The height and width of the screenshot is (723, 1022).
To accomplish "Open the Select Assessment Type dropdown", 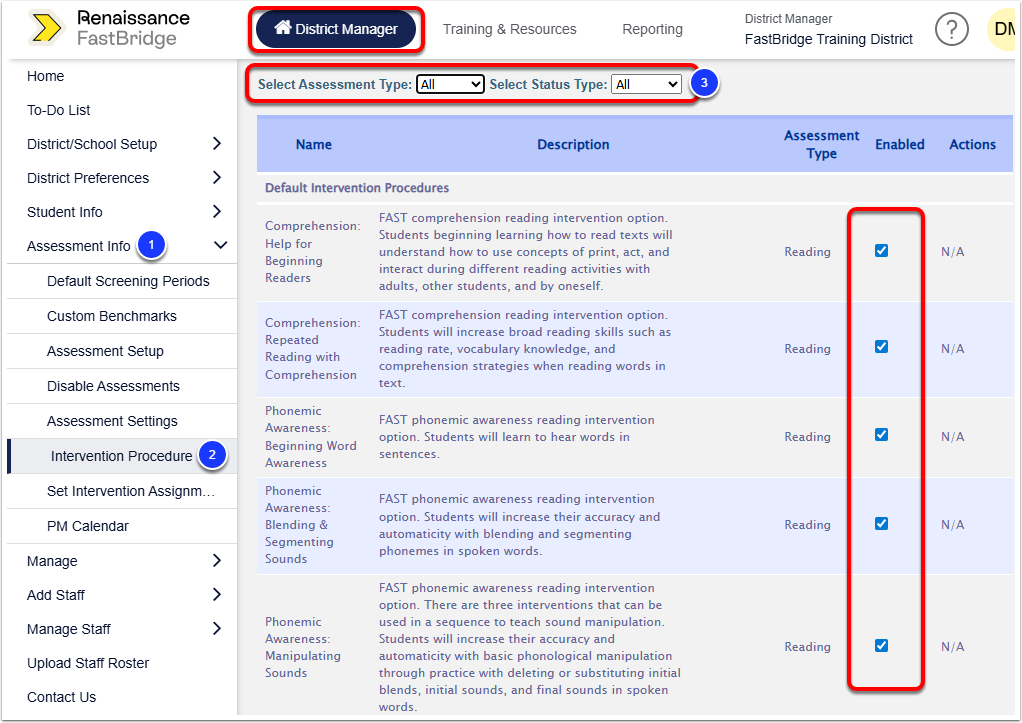I will click(450, 84).
